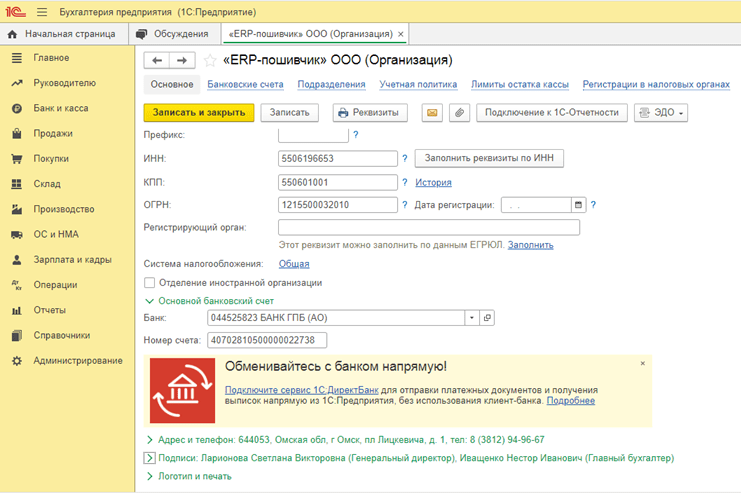Click Подключение к 1С-Отчетности button
The height and width of the screenshot is (495, 741).
(552, 113)
